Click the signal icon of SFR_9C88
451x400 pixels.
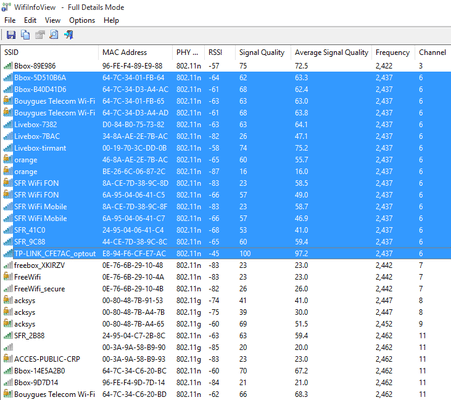[8, 242]
